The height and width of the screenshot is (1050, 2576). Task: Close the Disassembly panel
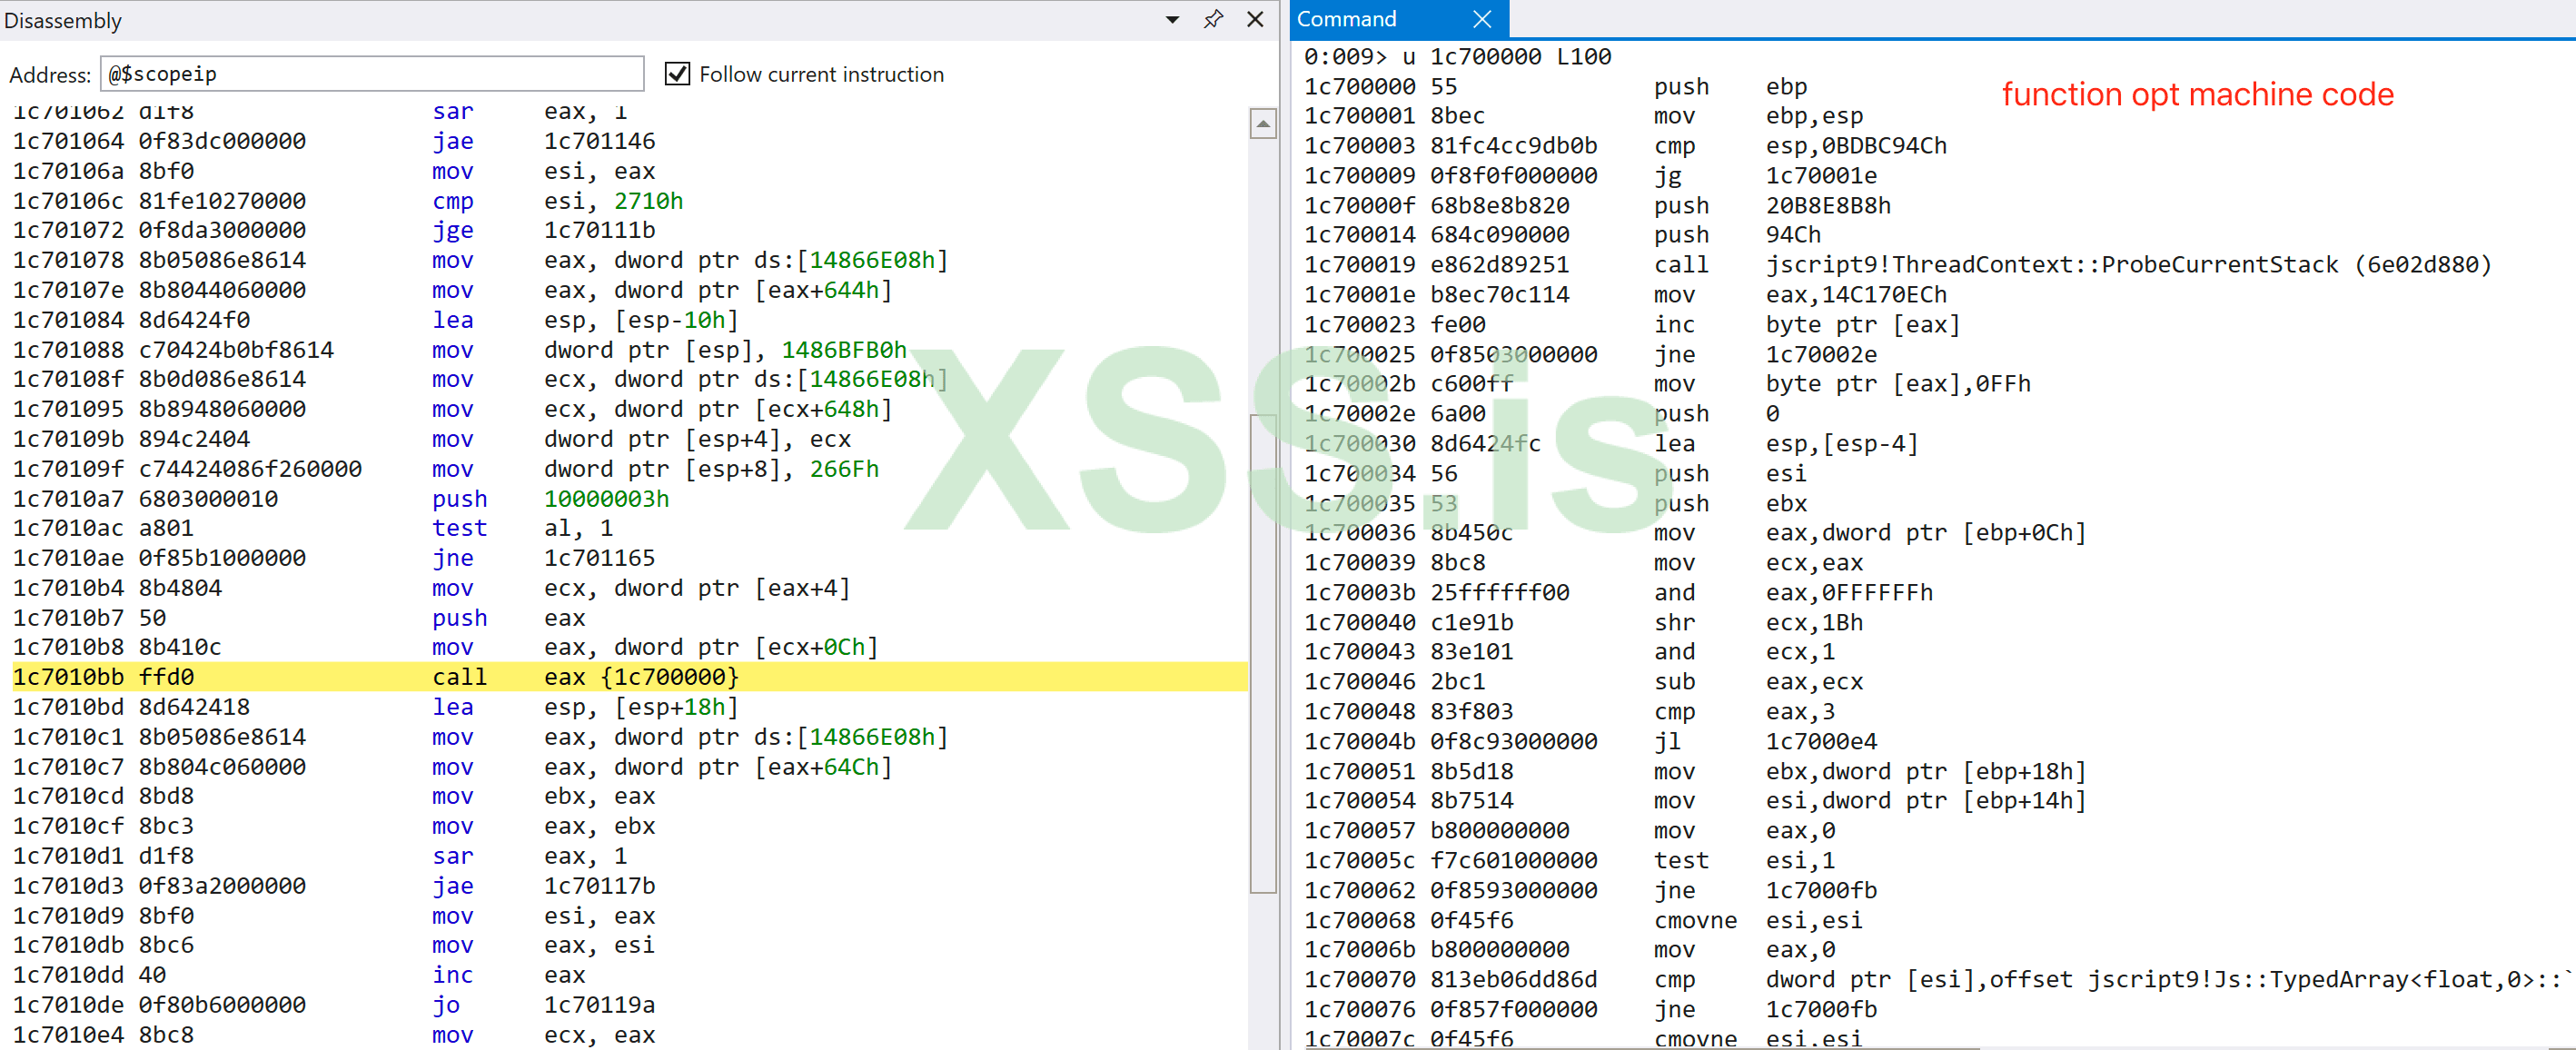(x=1255, y=19)
